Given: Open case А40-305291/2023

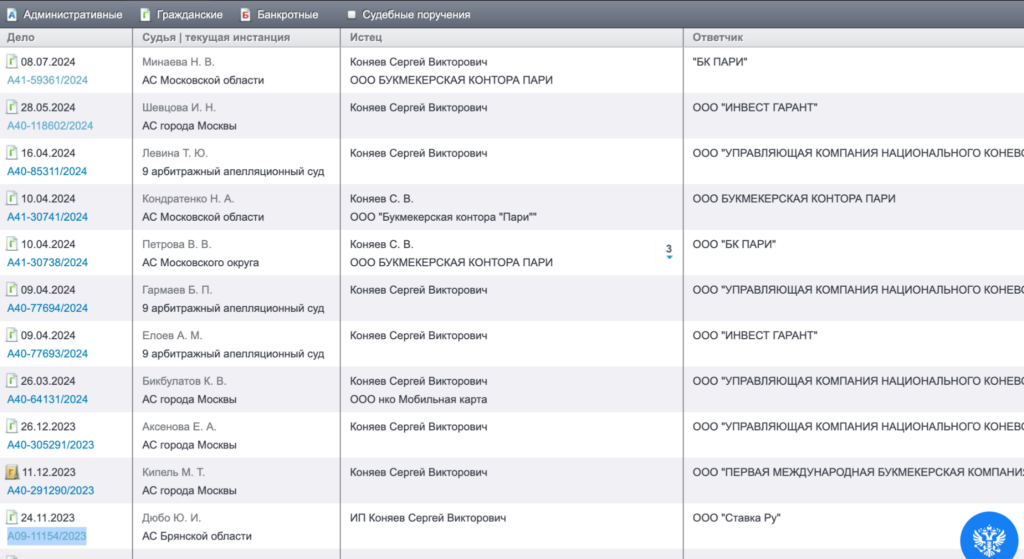Looking at the screenshot, I should click(x=50, y=445).
